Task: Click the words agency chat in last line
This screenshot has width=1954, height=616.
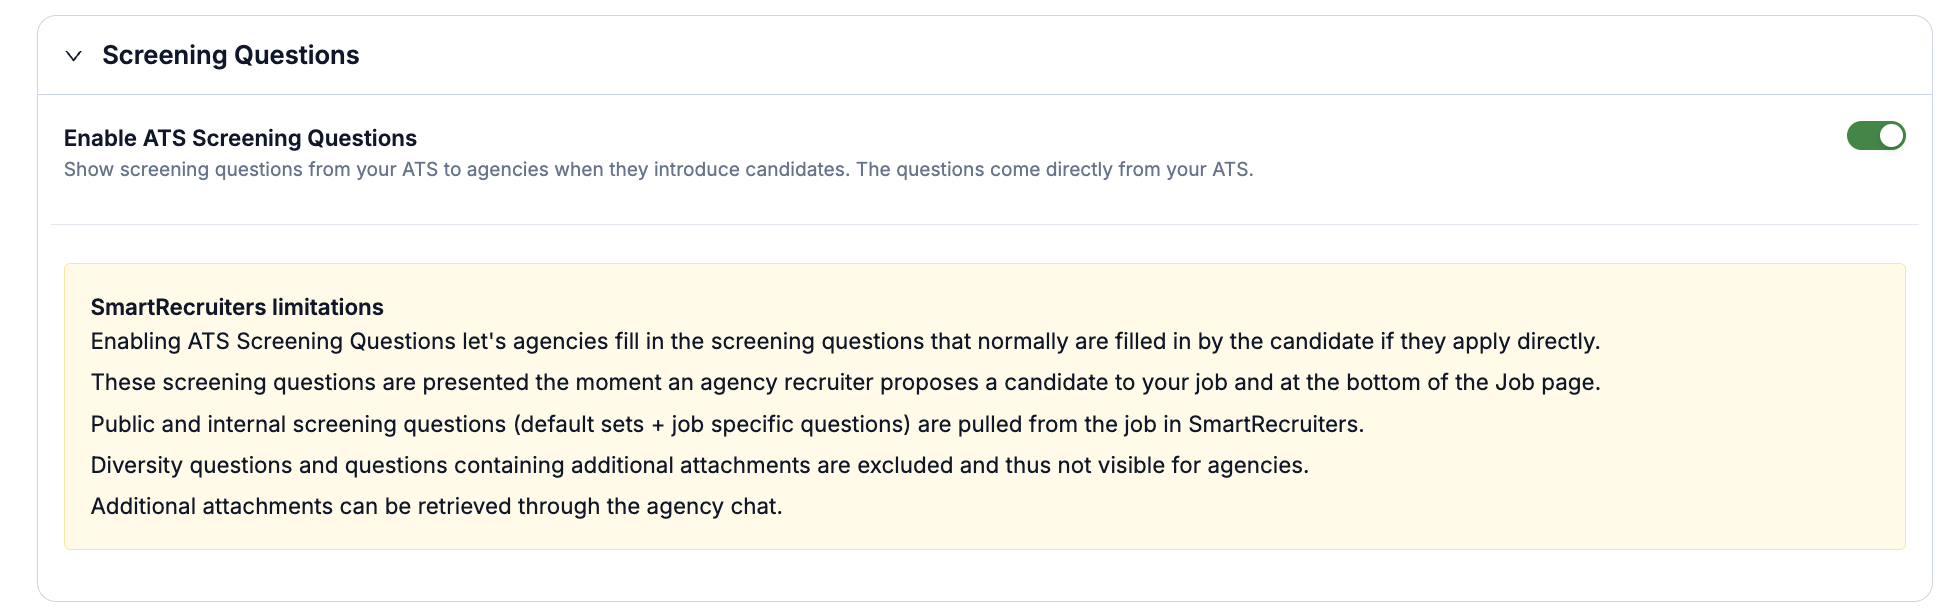Action: point(713,506)
